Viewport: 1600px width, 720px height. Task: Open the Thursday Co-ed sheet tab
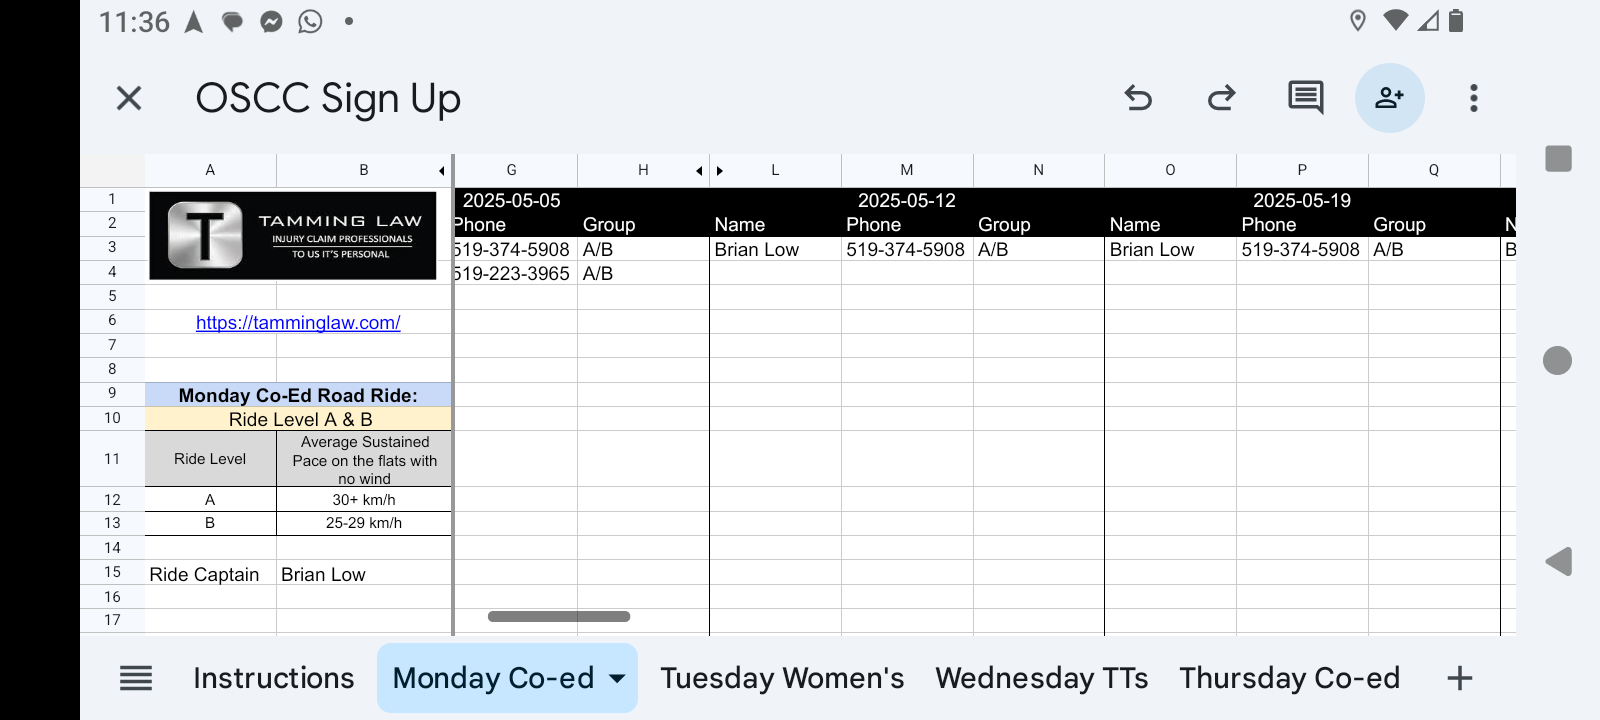[x=1289, y=678]
